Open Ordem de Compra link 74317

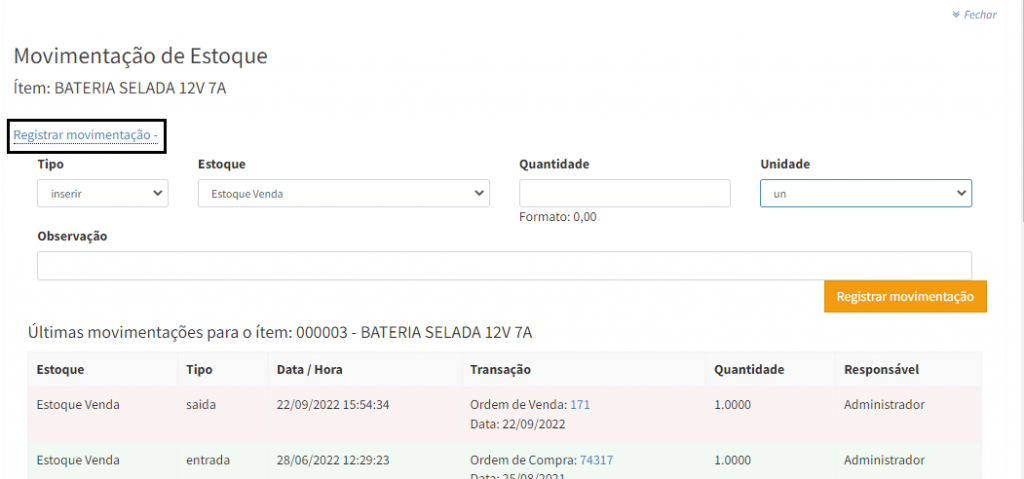click(x=596, y=460)
